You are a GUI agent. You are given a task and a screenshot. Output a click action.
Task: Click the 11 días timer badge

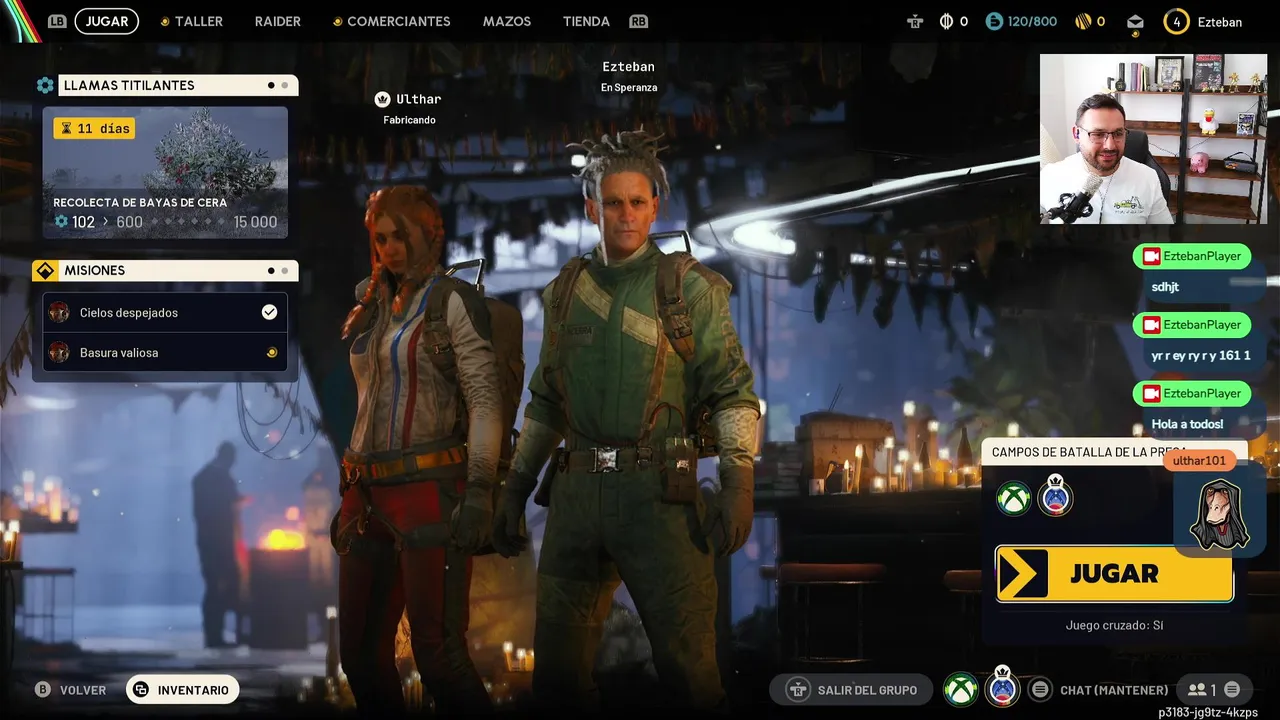pyautogui.click(x=94, y=128)
